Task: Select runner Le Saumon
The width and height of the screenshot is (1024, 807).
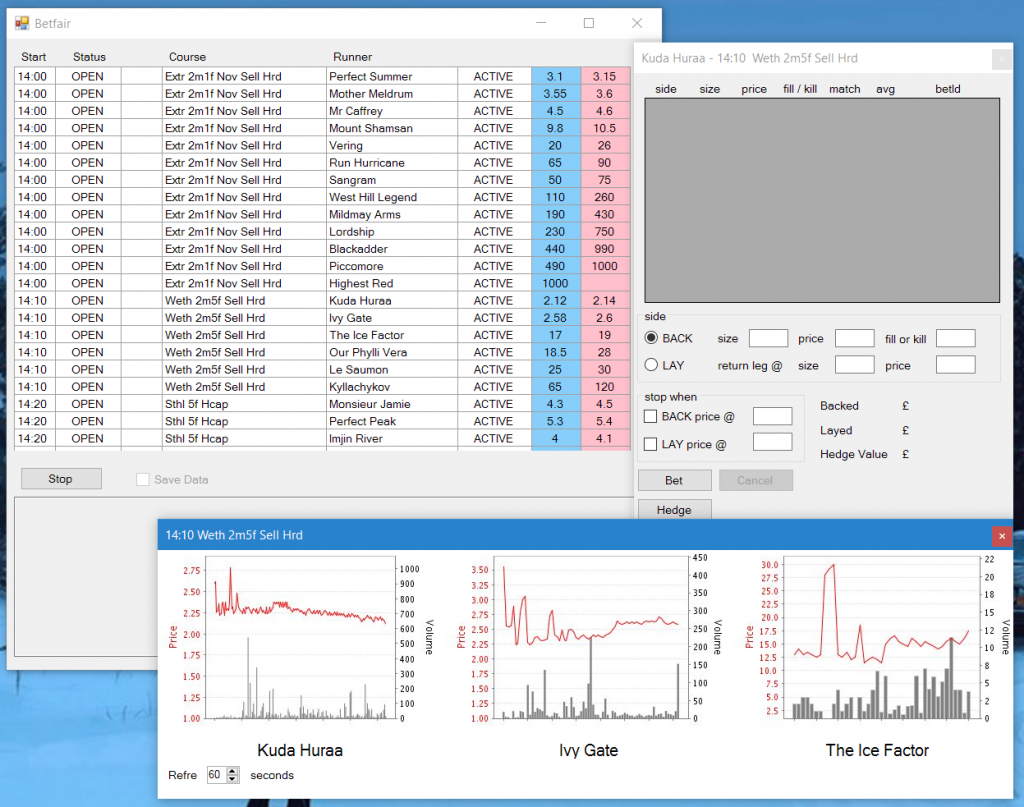Action: click(392, 370)
